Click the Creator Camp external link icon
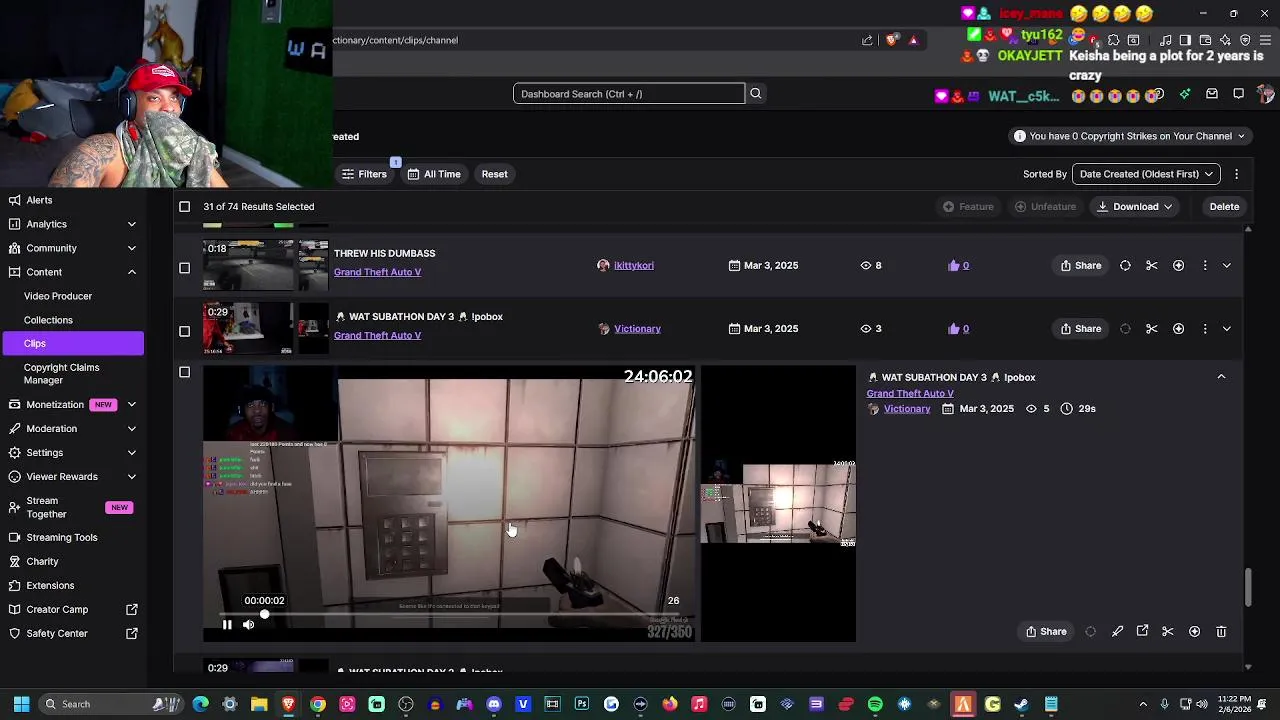Viewport: 1280px width, 720px height. click(x=132, y=609)
